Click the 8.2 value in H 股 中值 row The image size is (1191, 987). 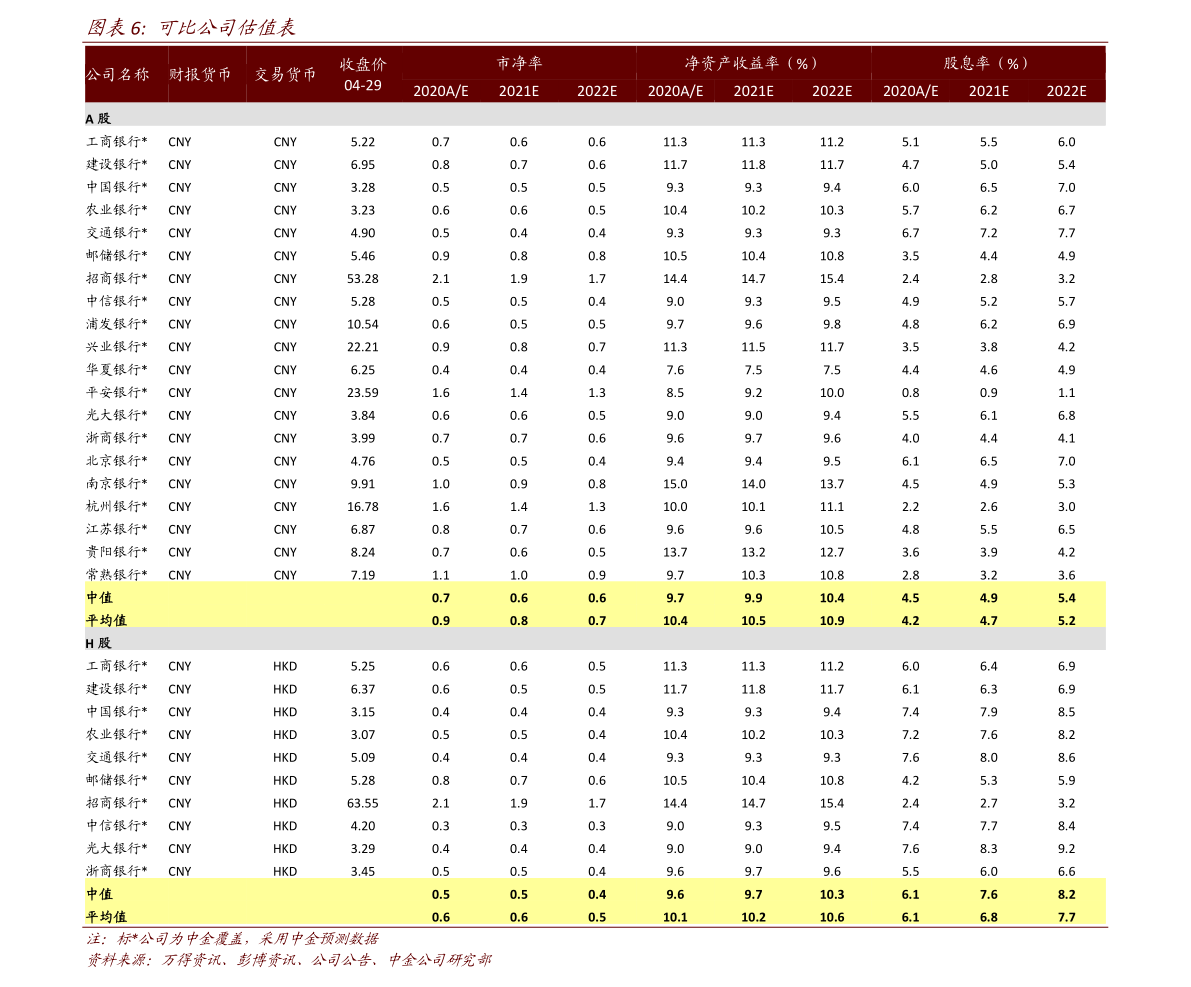coord(1066,894)
